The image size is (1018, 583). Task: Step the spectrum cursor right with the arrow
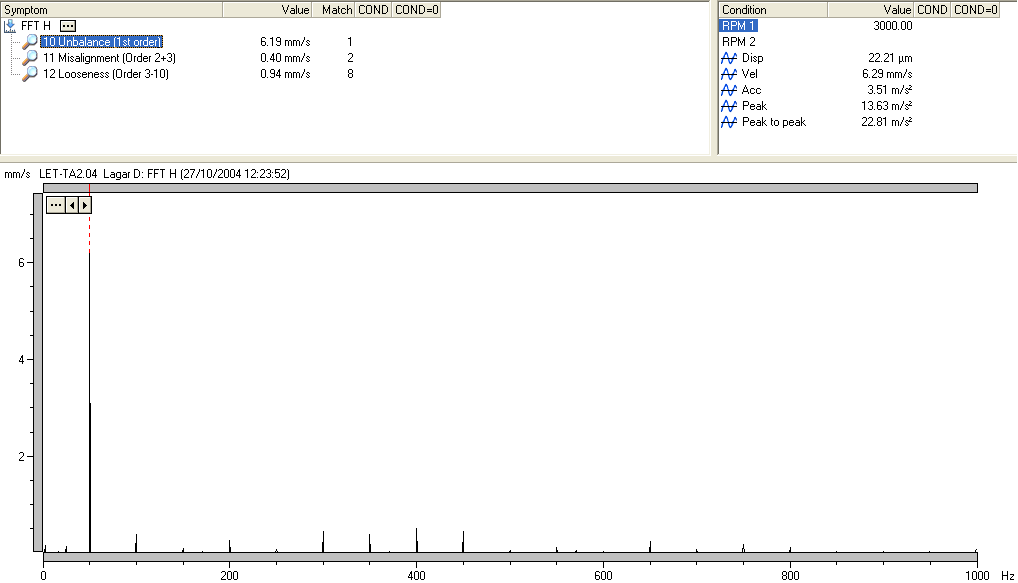[x=85, y=204]
